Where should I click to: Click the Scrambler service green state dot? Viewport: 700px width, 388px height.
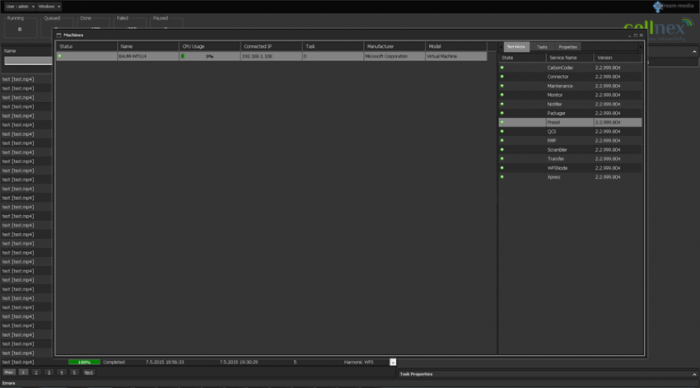coord(502,150)
